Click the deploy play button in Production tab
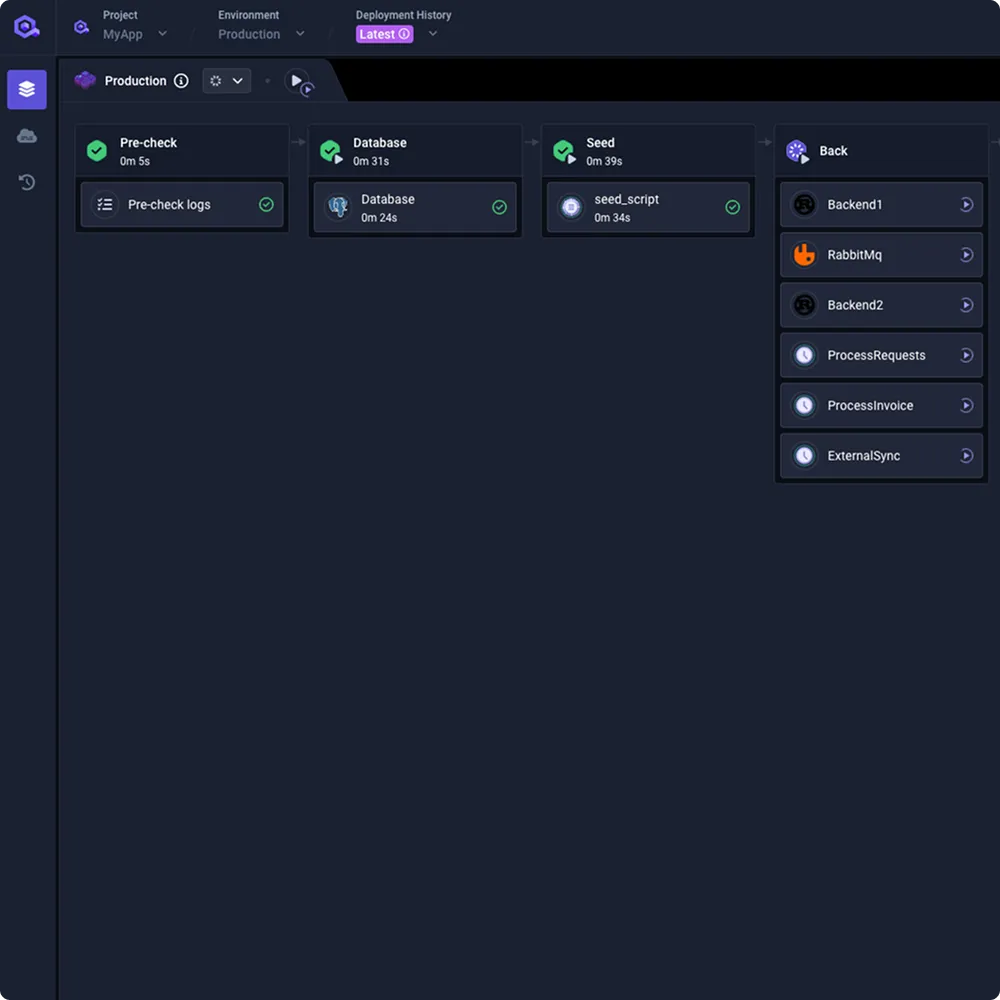 tap(298, 82)
